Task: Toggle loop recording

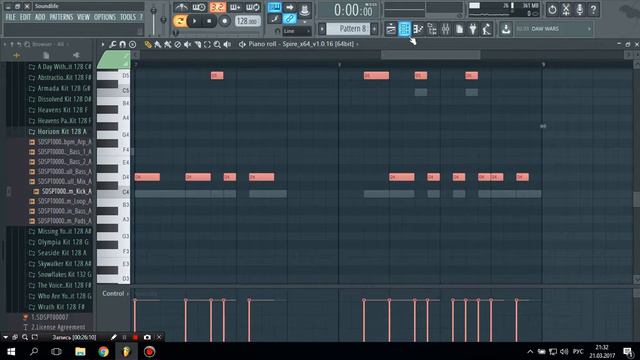Action: pyautogui.click(x=253, y=7)
